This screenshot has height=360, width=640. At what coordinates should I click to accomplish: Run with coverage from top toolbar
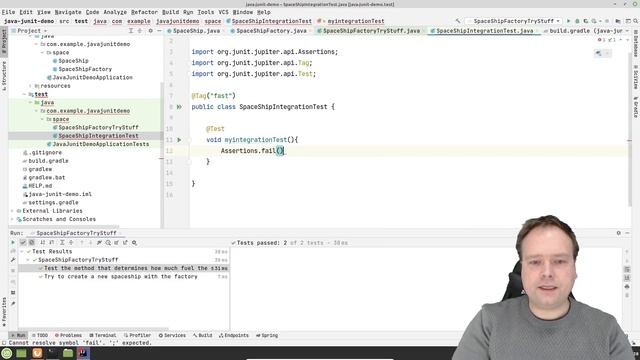tap(586, 21)
